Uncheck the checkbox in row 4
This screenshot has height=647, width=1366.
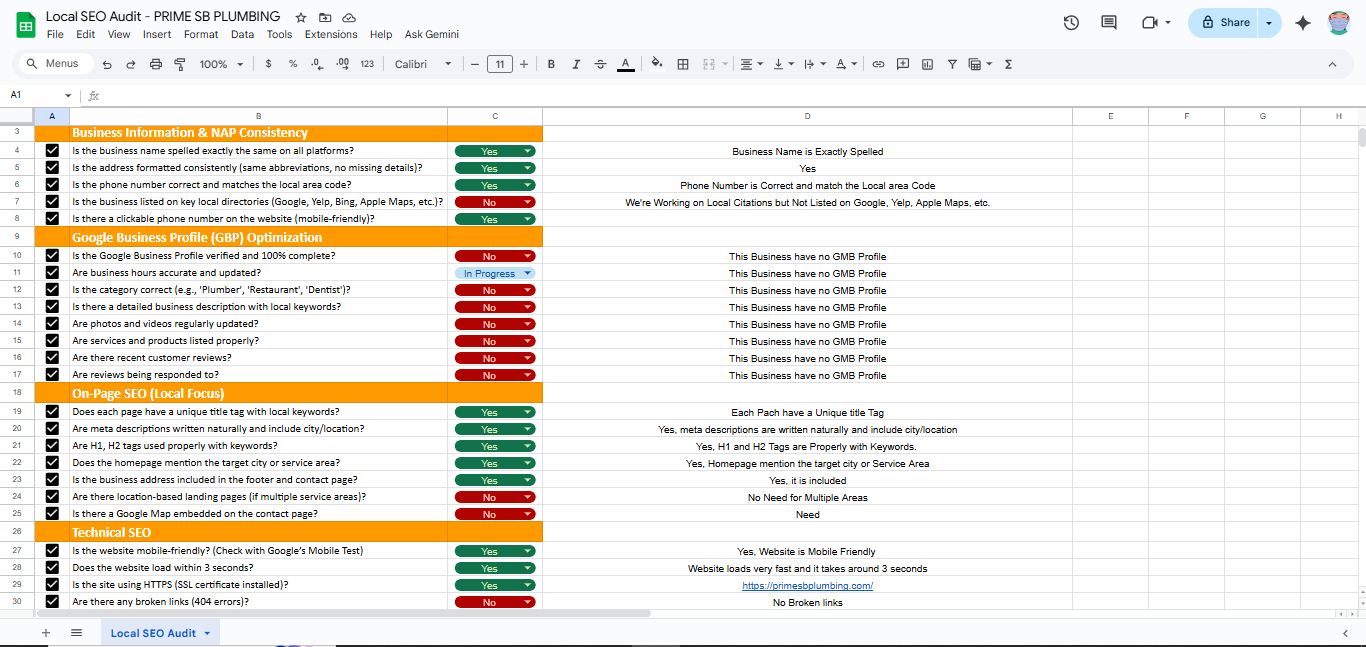click(x=52, y=151)
